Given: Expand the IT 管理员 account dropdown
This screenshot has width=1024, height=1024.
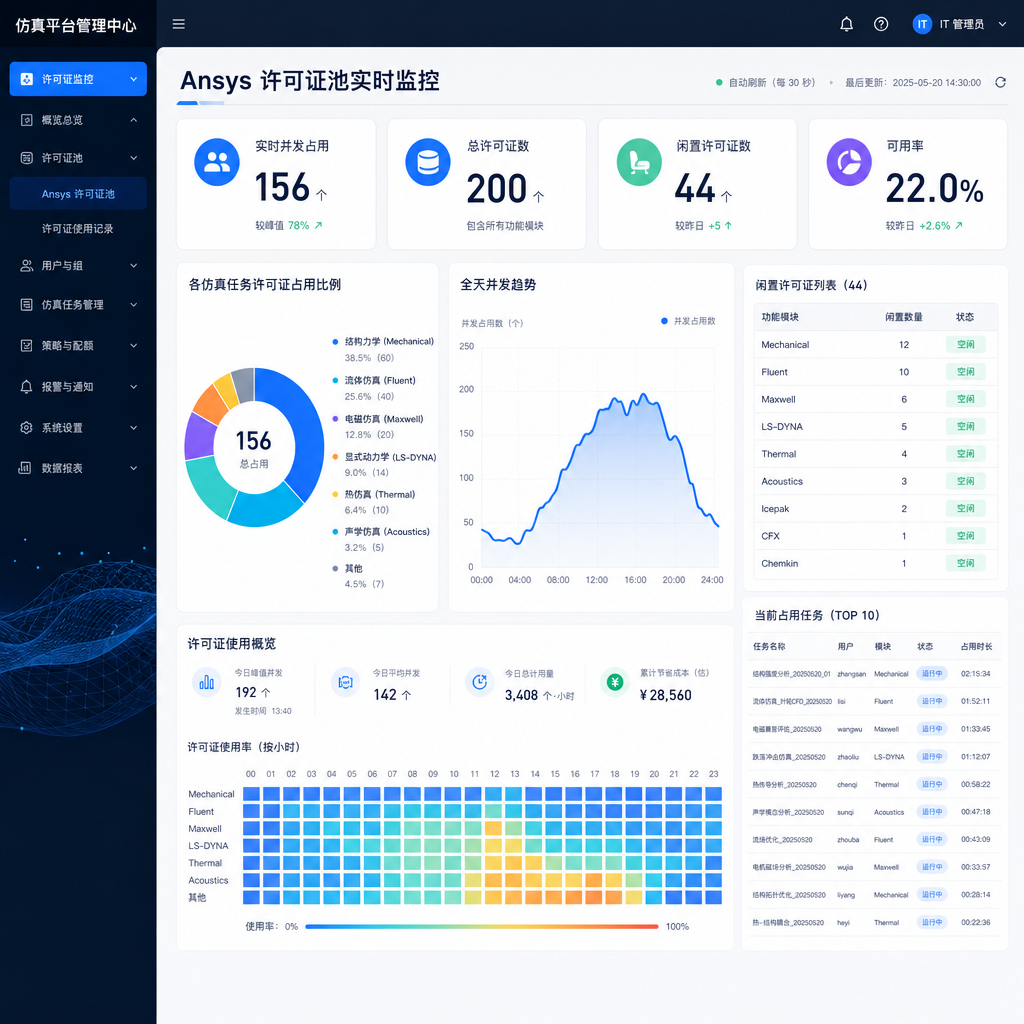Looking at the screenshot, I should pyautogui.click(x=1002, y=24).
